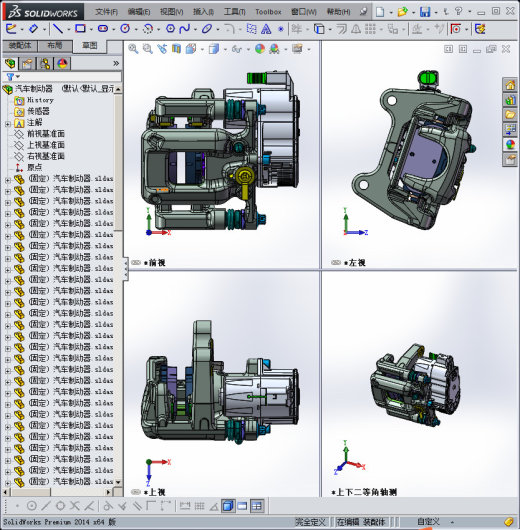Toggle the four-view viewport layout button
This screenshot has width=520, height=530.
coord(257,506)
